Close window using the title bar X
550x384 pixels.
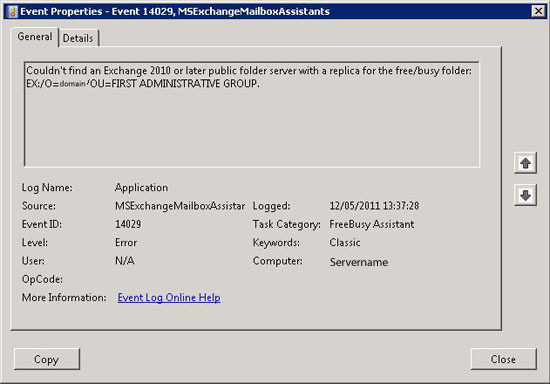click(538, 11)
